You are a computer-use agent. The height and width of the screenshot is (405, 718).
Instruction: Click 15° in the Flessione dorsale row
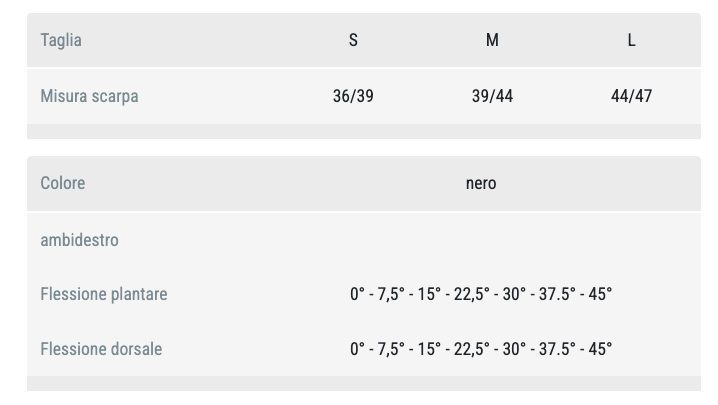(429, 350)
